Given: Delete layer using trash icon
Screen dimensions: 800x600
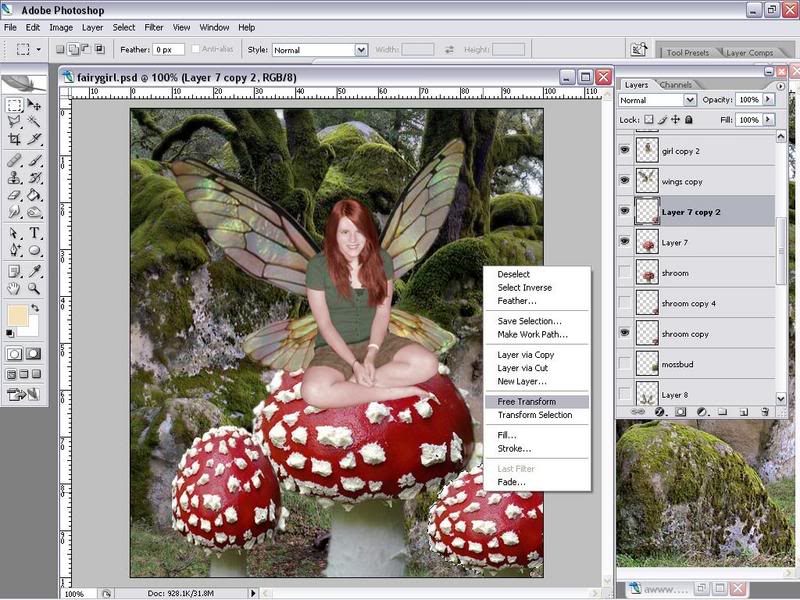Looking at the screenshot, I should [764, 412].
